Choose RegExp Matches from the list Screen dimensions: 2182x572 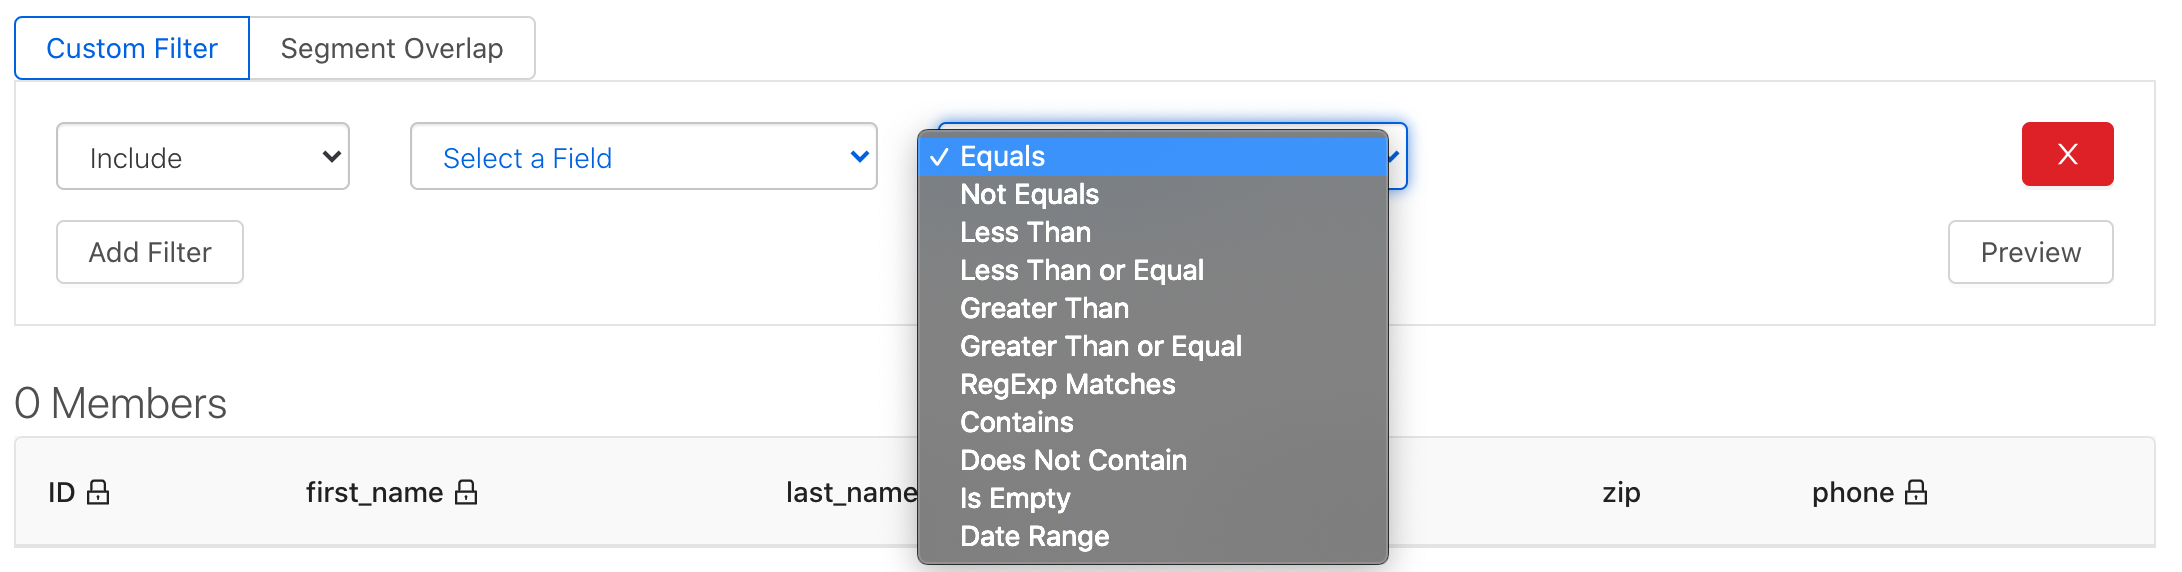[1067, 385]
